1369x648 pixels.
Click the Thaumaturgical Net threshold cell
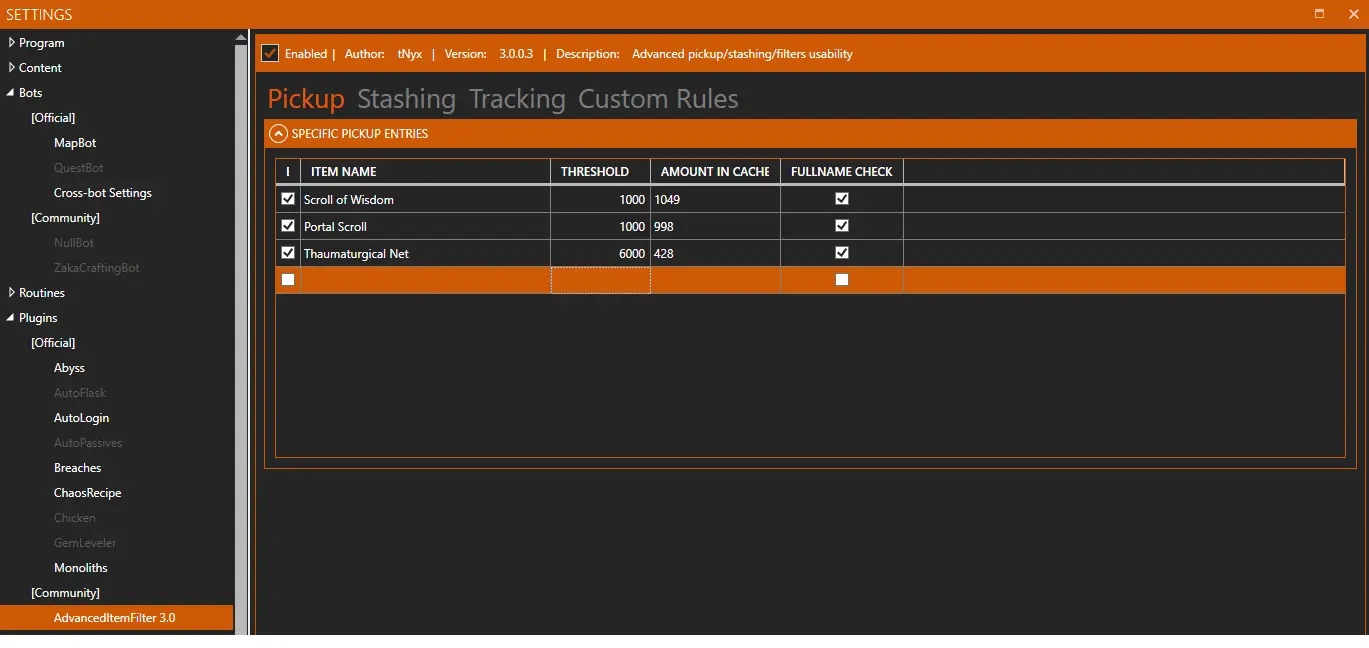point(600,254)
